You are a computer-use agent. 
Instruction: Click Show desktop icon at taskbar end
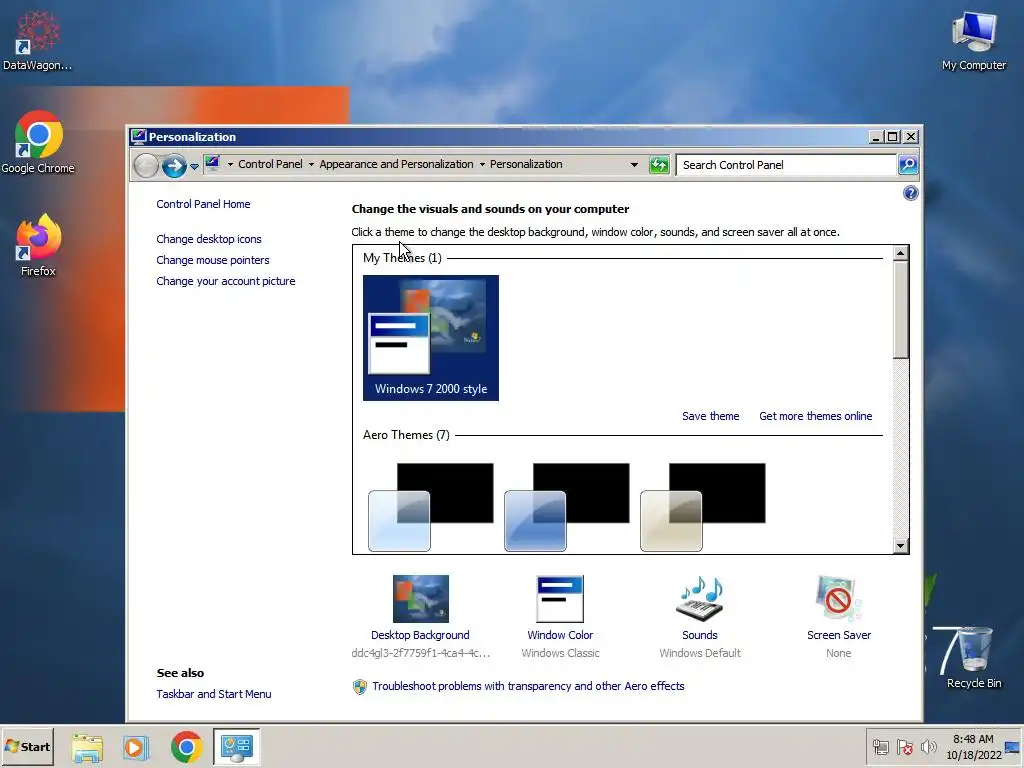(x=1013, y=747)
